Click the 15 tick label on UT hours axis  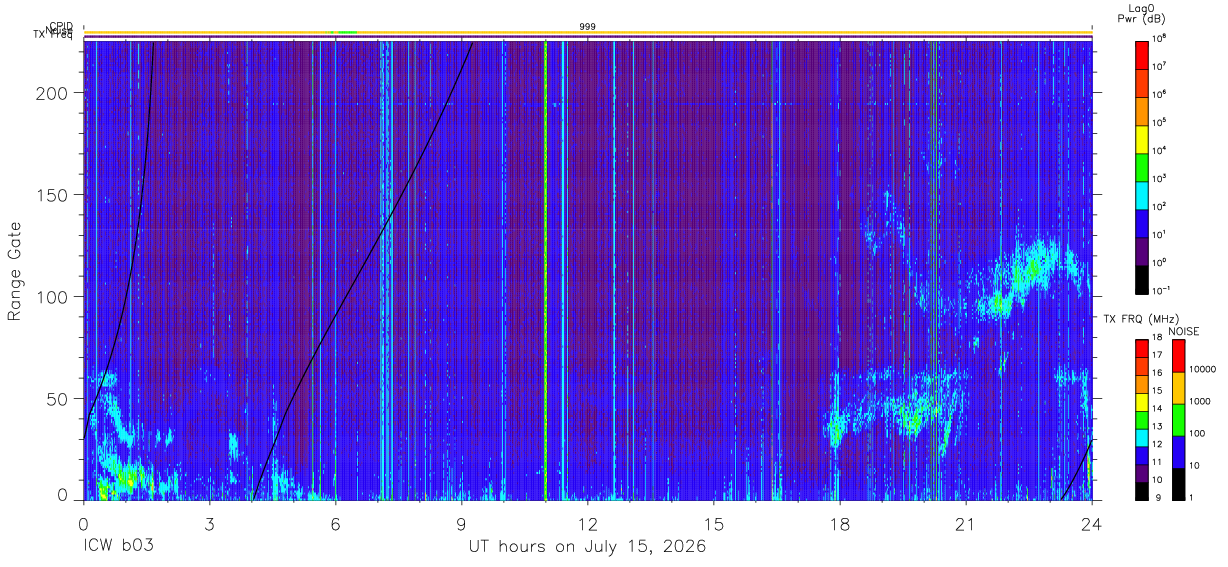click(713, 524)
